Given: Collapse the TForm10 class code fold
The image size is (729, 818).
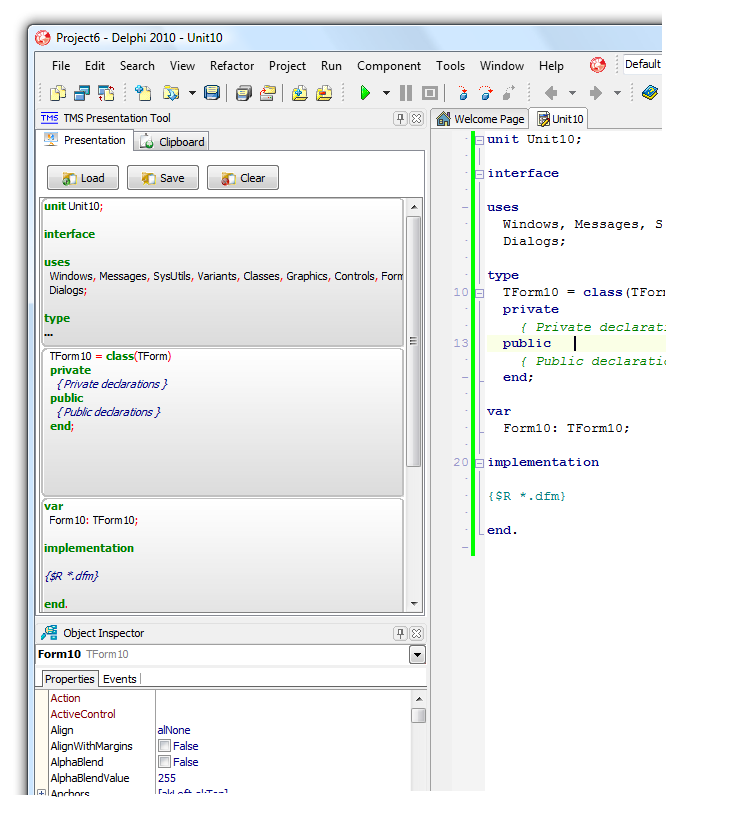Looking at the screenshot, I should coord(480,293).
